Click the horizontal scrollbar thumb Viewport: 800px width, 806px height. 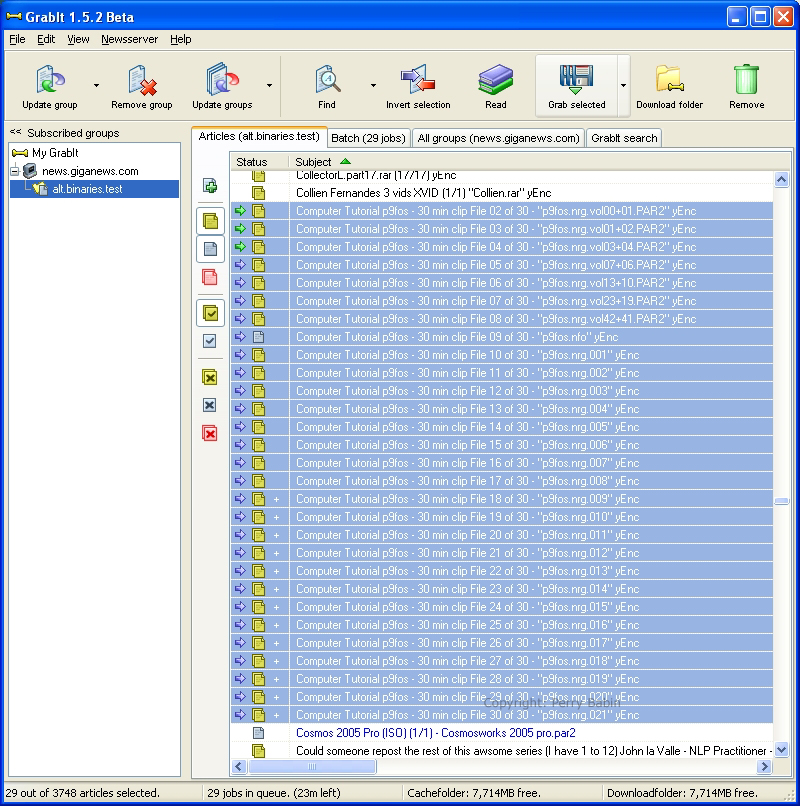[312, 766]
